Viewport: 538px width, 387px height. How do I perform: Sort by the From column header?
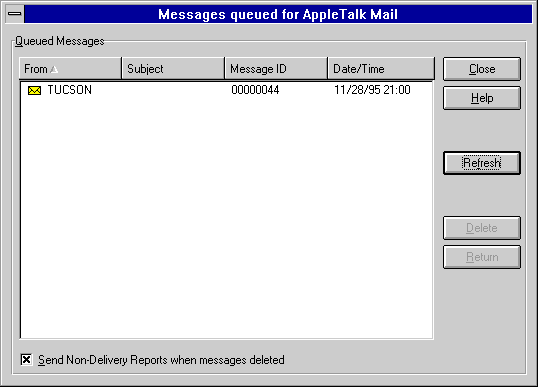(70, 69)
